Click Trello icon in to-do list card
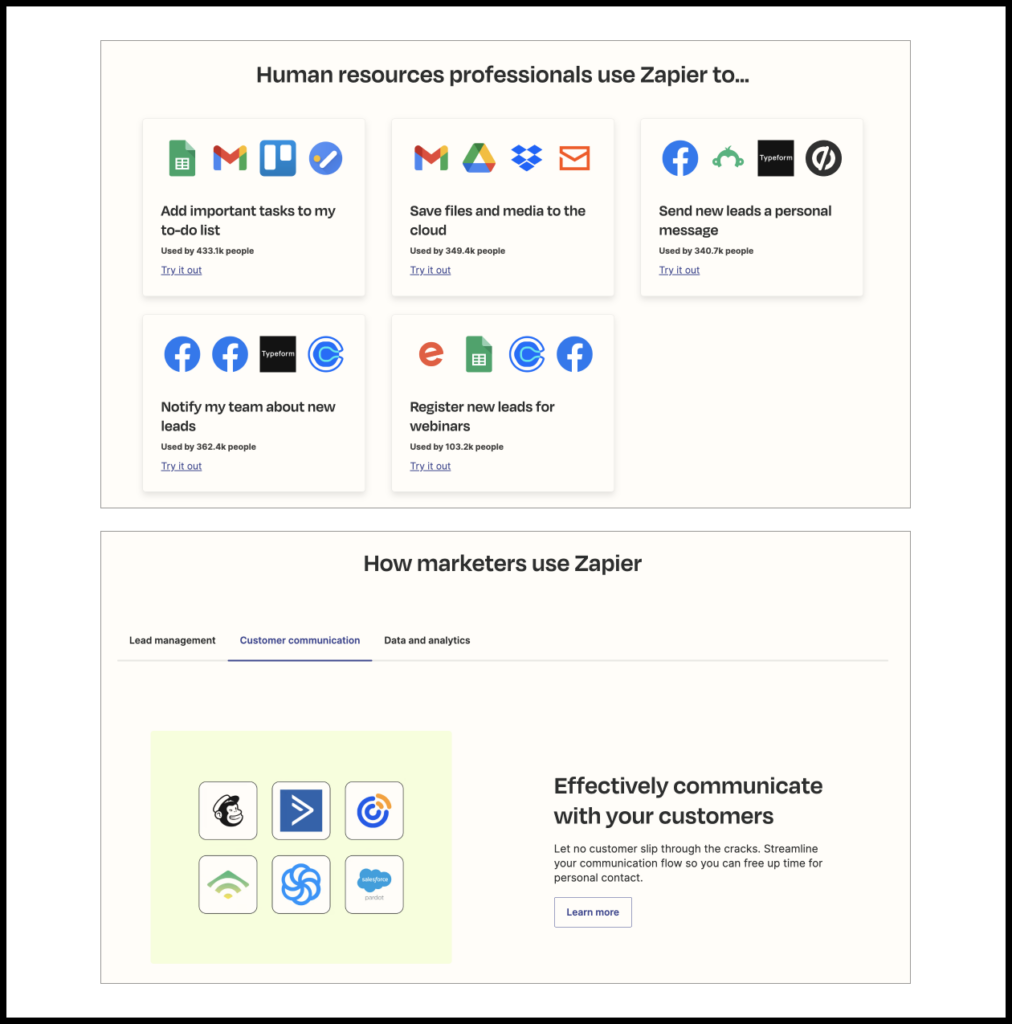The width and height of the screenshot is (1012, 1024). point(277,158)
